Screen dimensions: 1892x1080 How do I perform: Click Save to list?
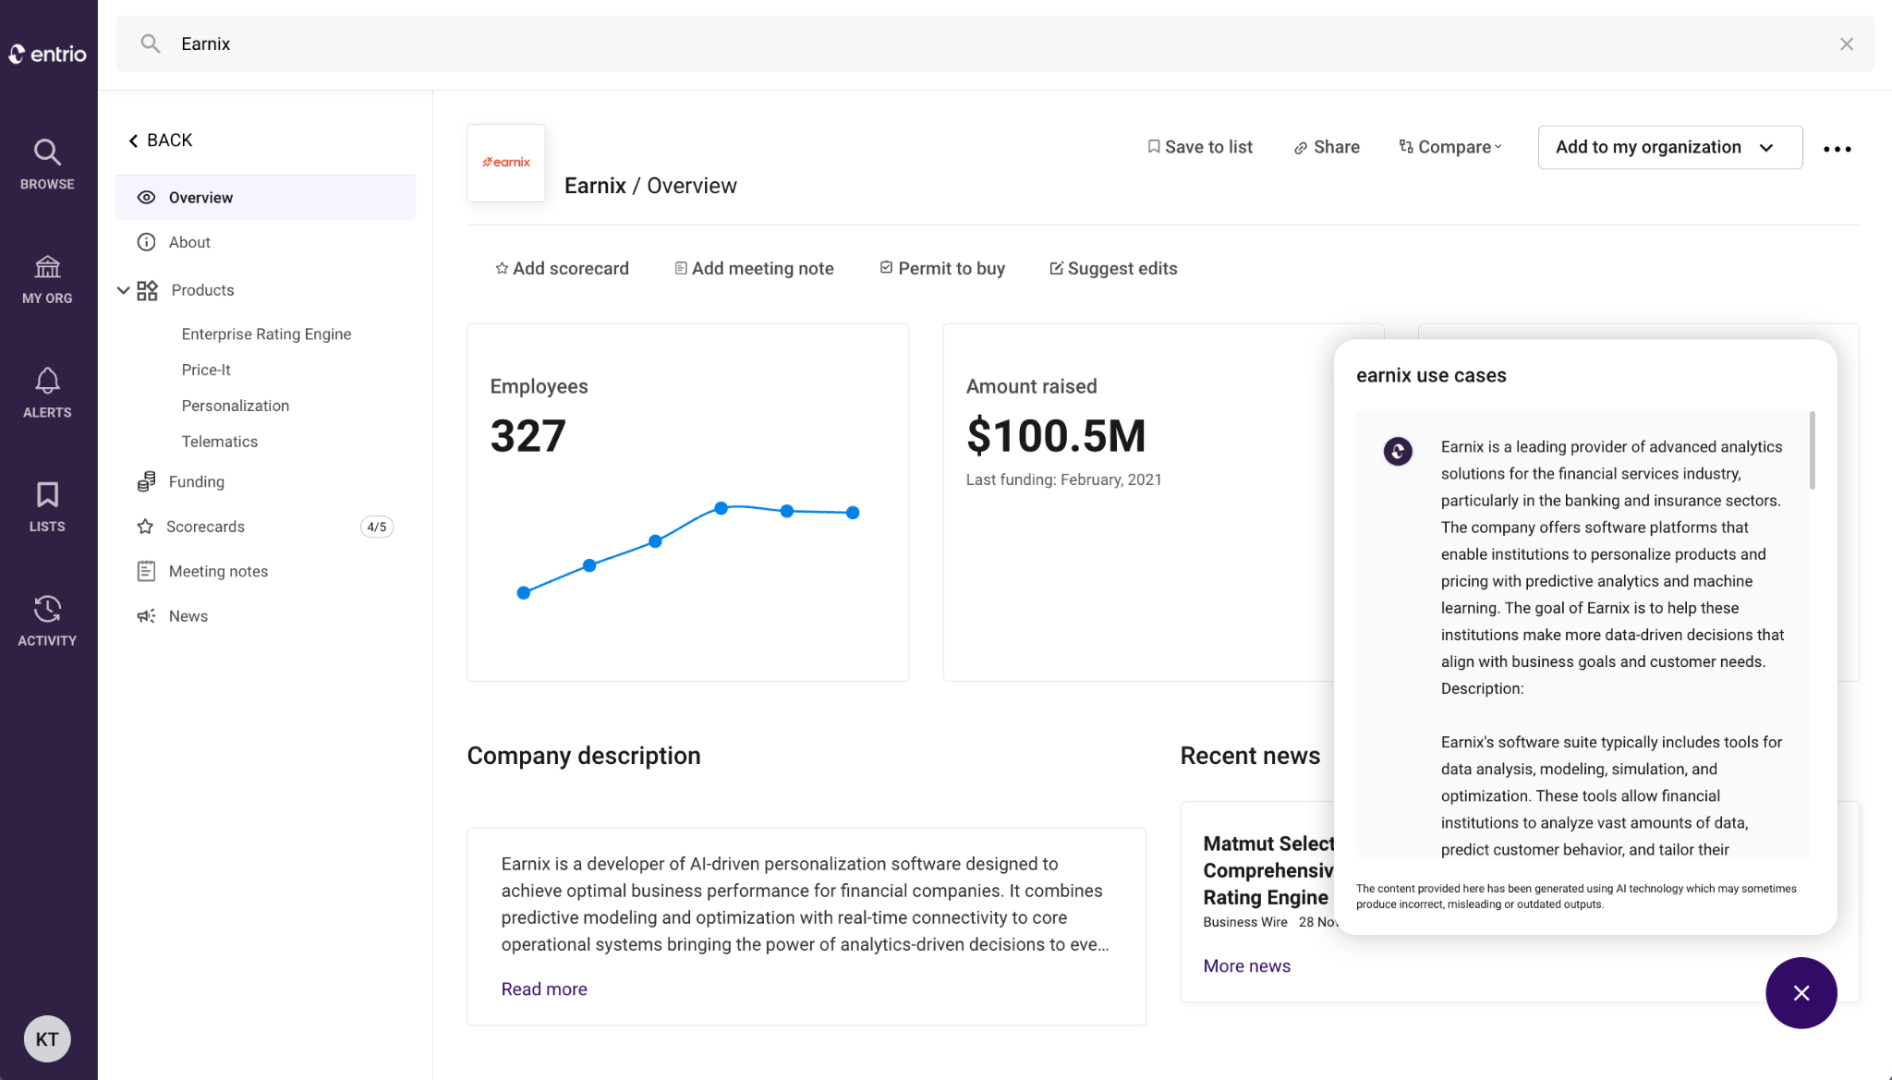coord(1199,147)
